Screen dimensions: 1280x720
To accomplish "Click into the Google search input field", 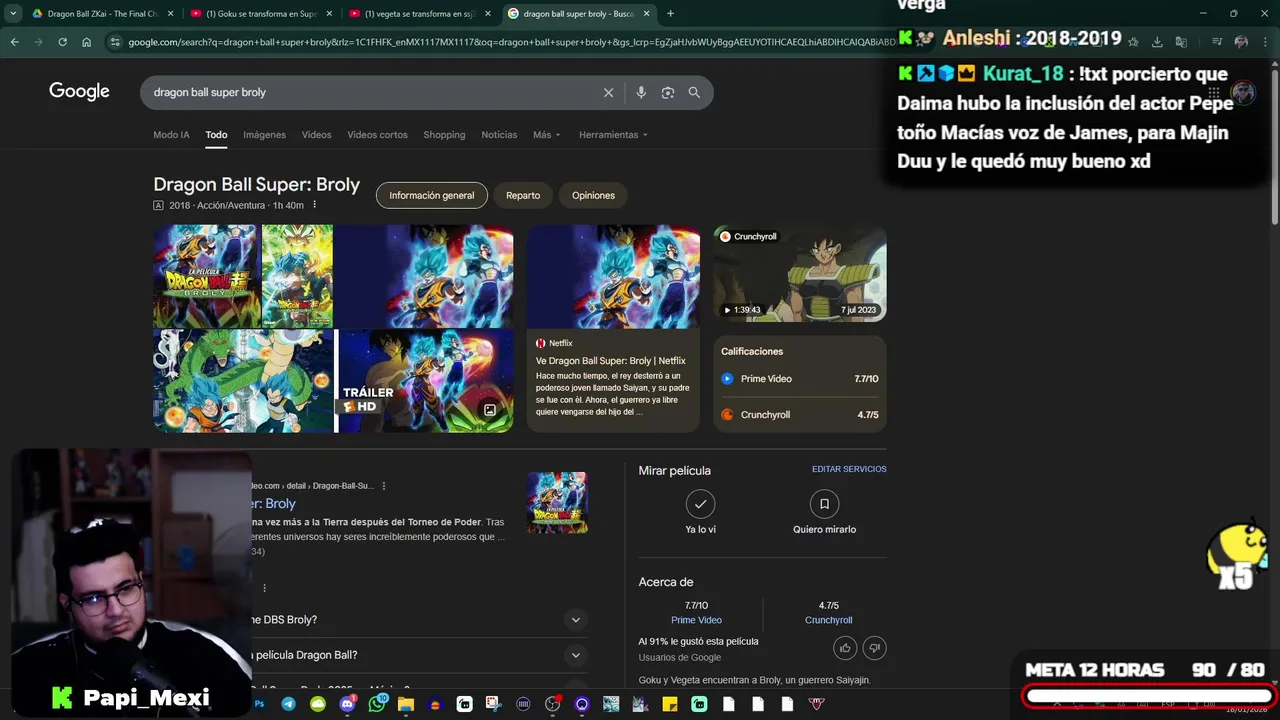I will pyautogui.click(x=375, y=92).
